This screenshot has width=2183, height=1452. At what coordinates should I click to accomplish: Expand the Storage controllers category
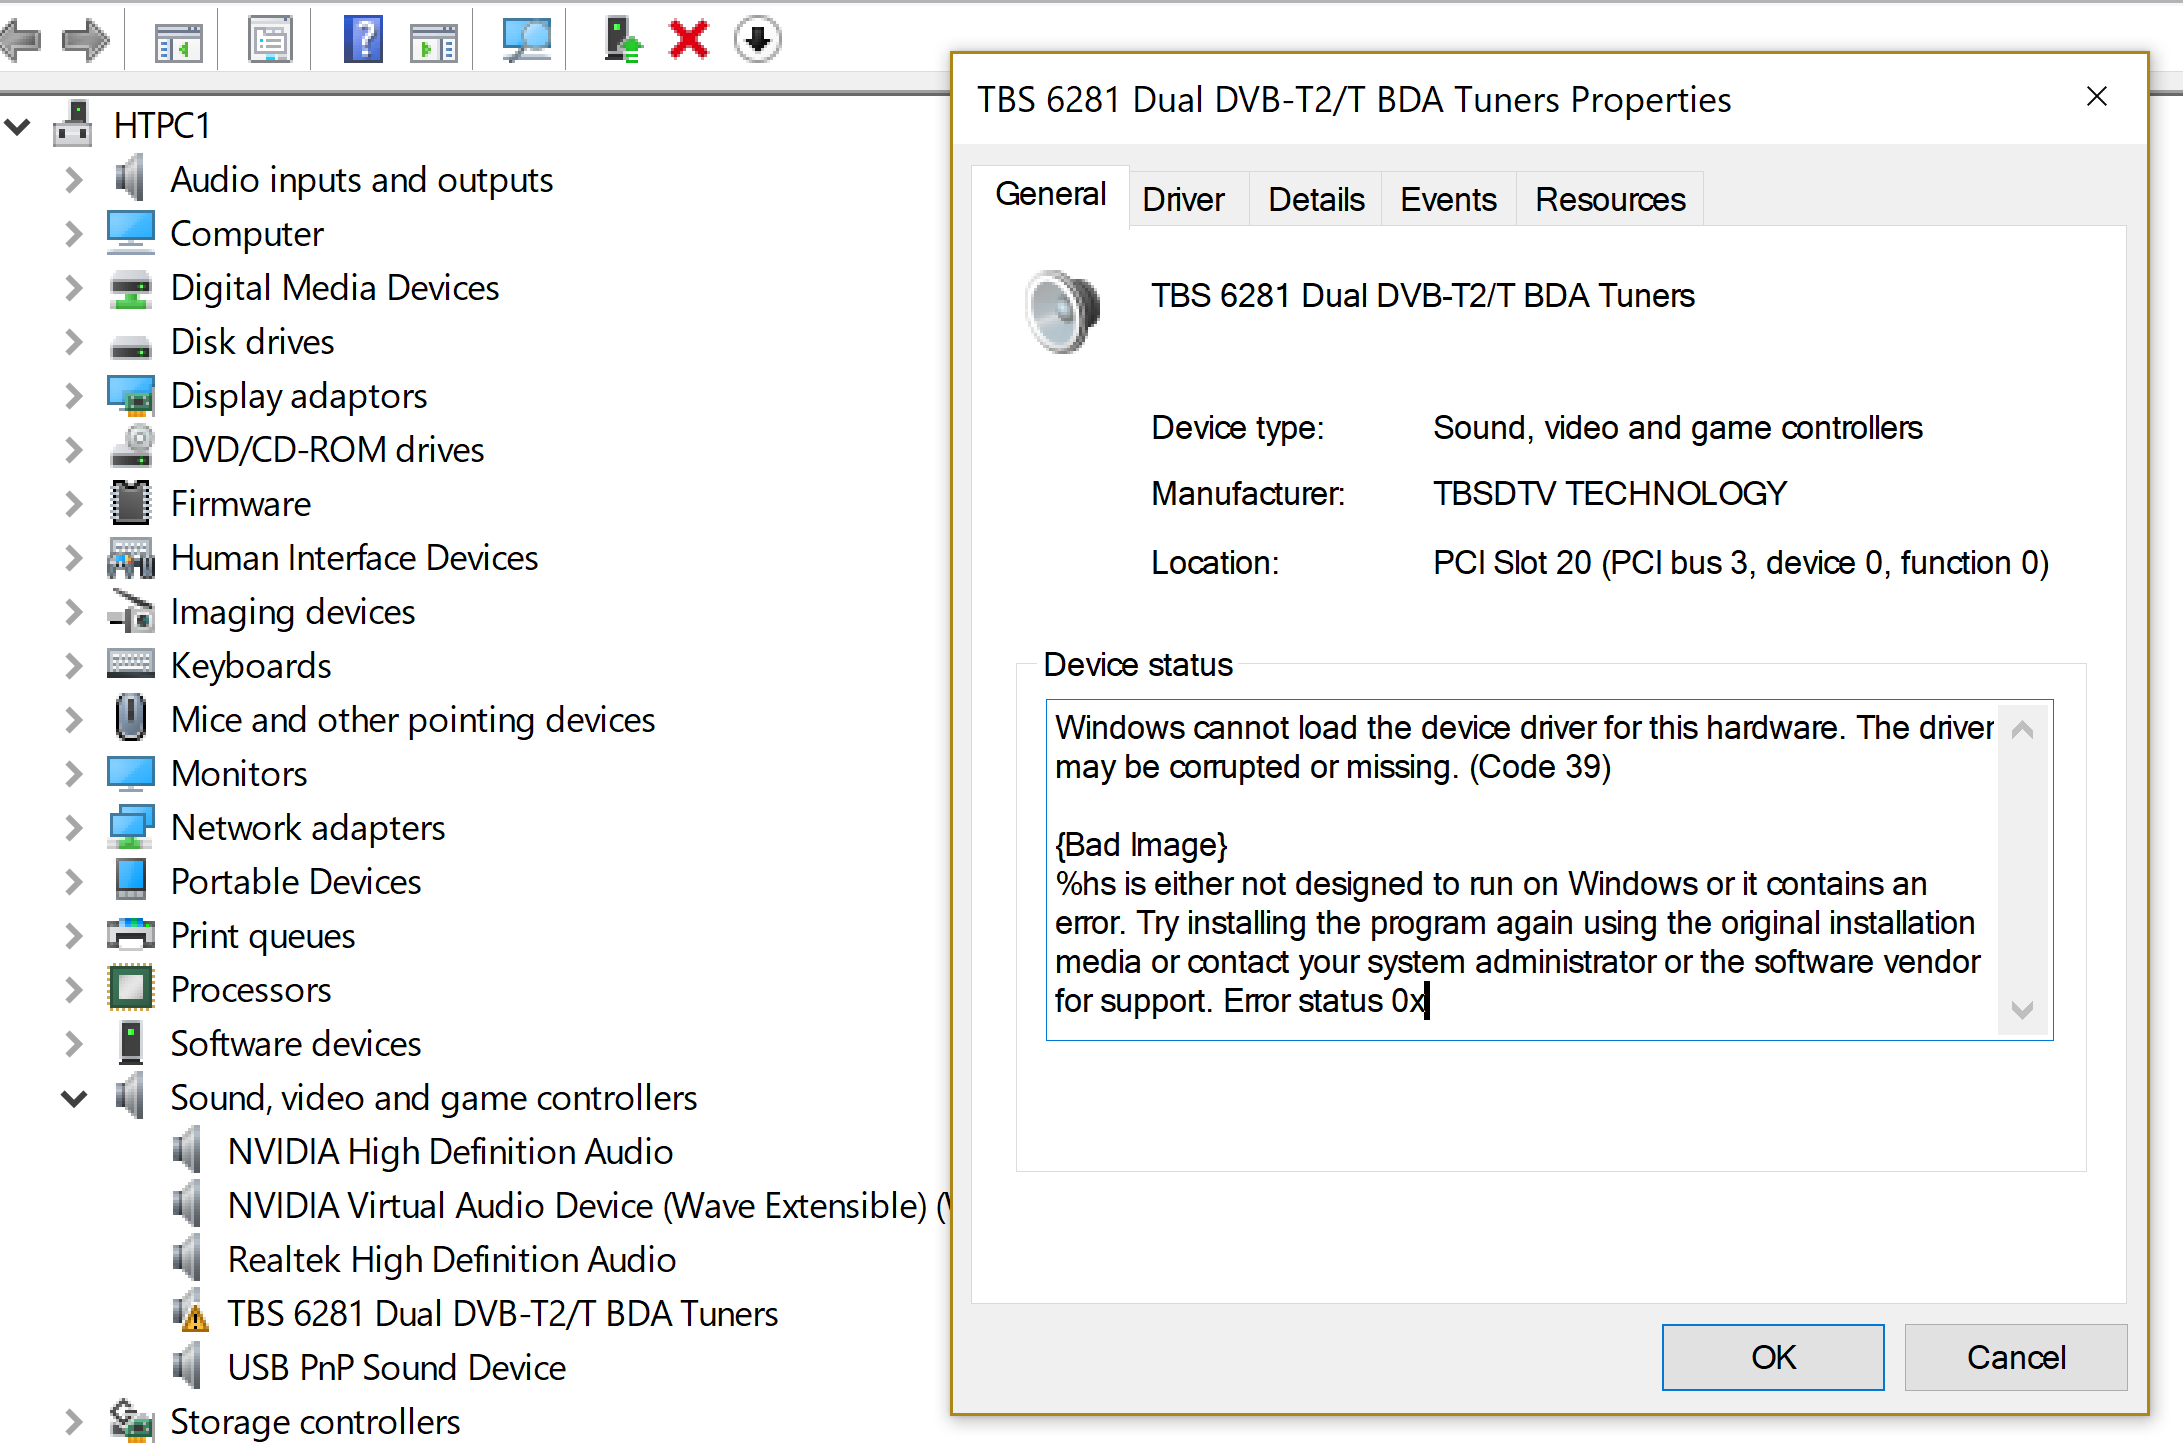(74, 1422)
